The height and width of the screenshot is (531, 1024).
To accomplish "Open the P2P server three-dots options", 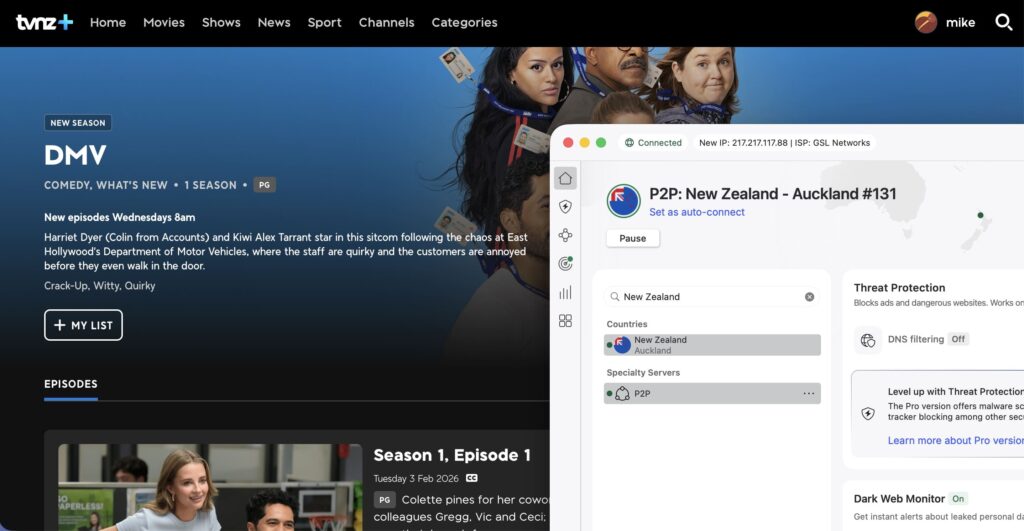I will click(x=808, y=393).
